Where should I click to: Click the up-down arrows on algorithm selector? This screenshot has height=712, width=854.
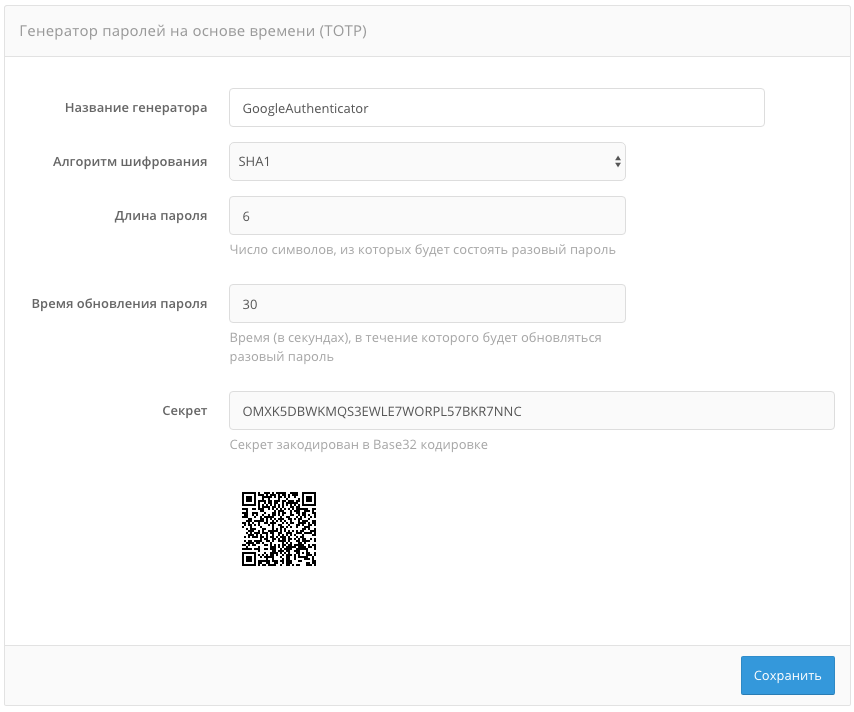617,161
